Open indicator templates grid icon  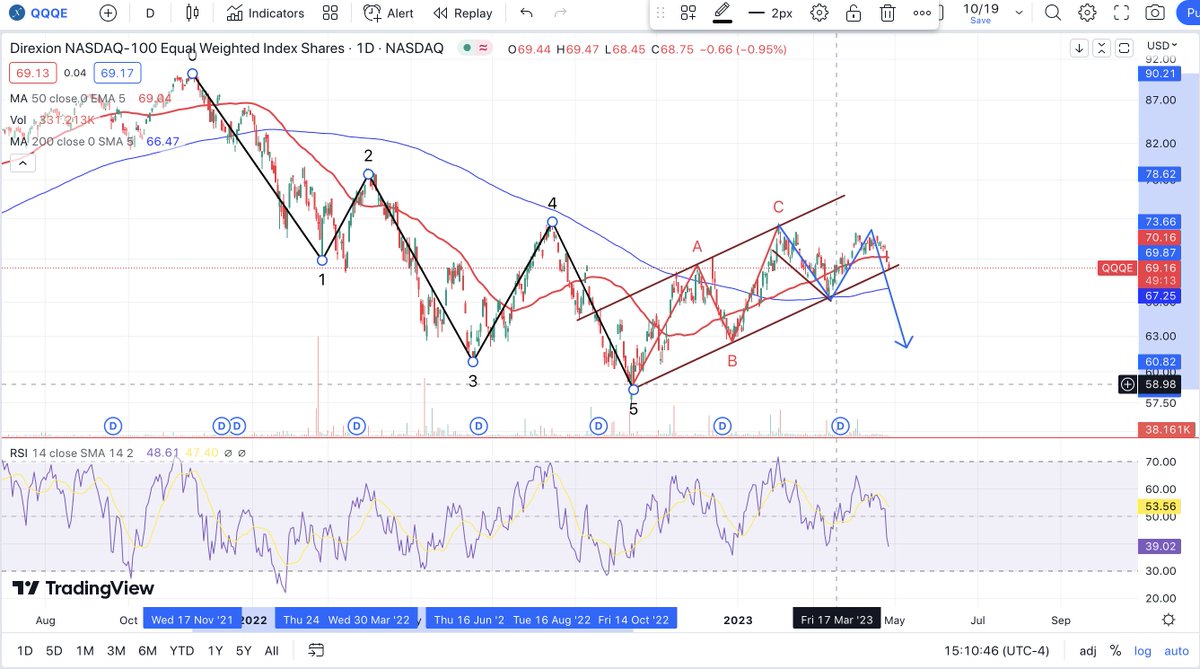click(x=330, y=13)
